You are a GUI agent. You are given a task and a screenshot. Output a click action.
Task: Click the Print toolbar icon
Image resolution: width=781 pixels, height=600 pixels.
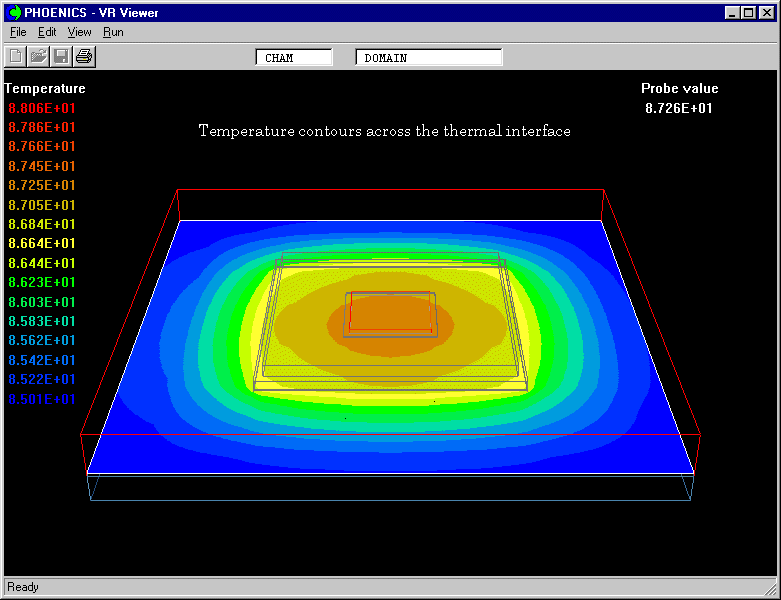pyautogui.click(x=84, y=56)
